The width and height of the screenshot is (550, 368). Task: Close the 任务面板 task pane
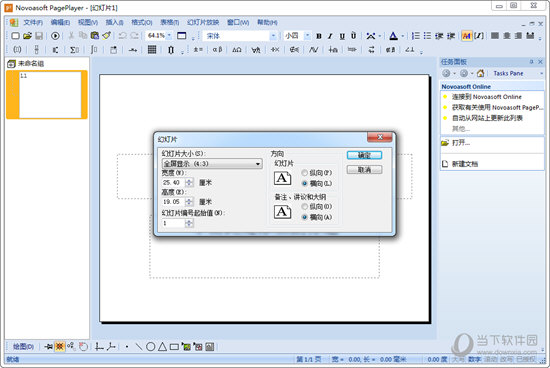coord(540,62)
